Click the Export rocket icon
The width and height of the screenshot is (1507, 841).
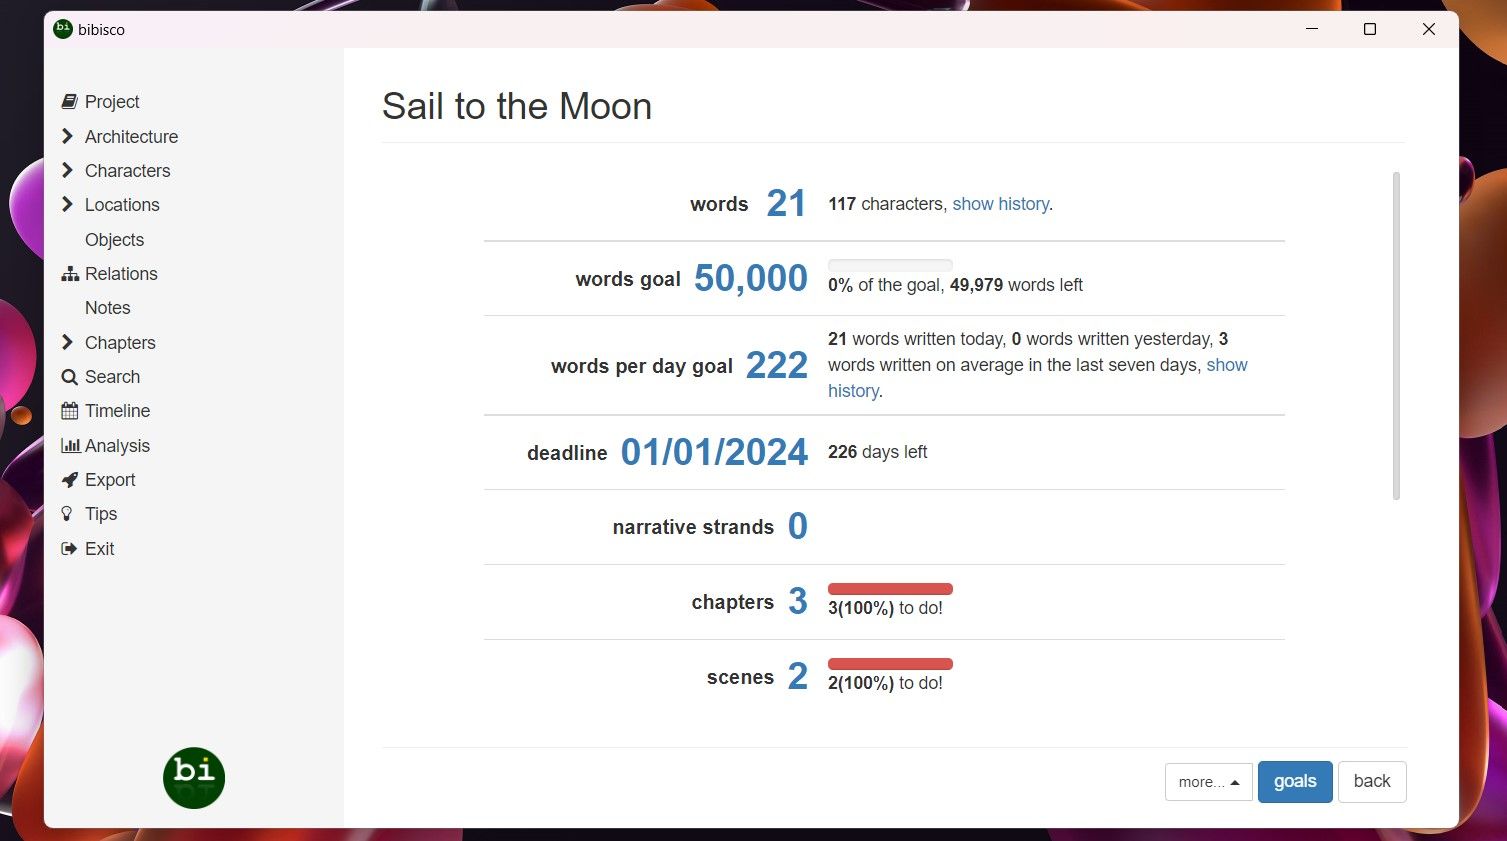tap(69, 480)
